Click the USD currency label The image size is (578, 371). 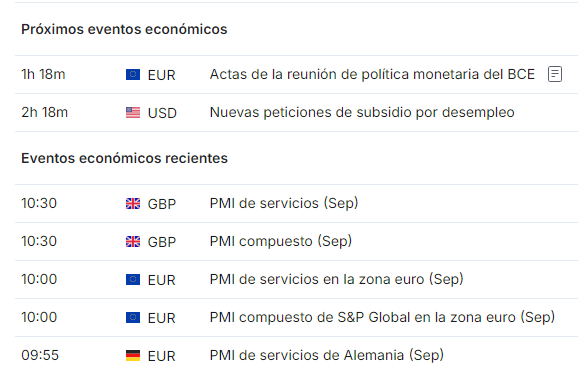162,113
